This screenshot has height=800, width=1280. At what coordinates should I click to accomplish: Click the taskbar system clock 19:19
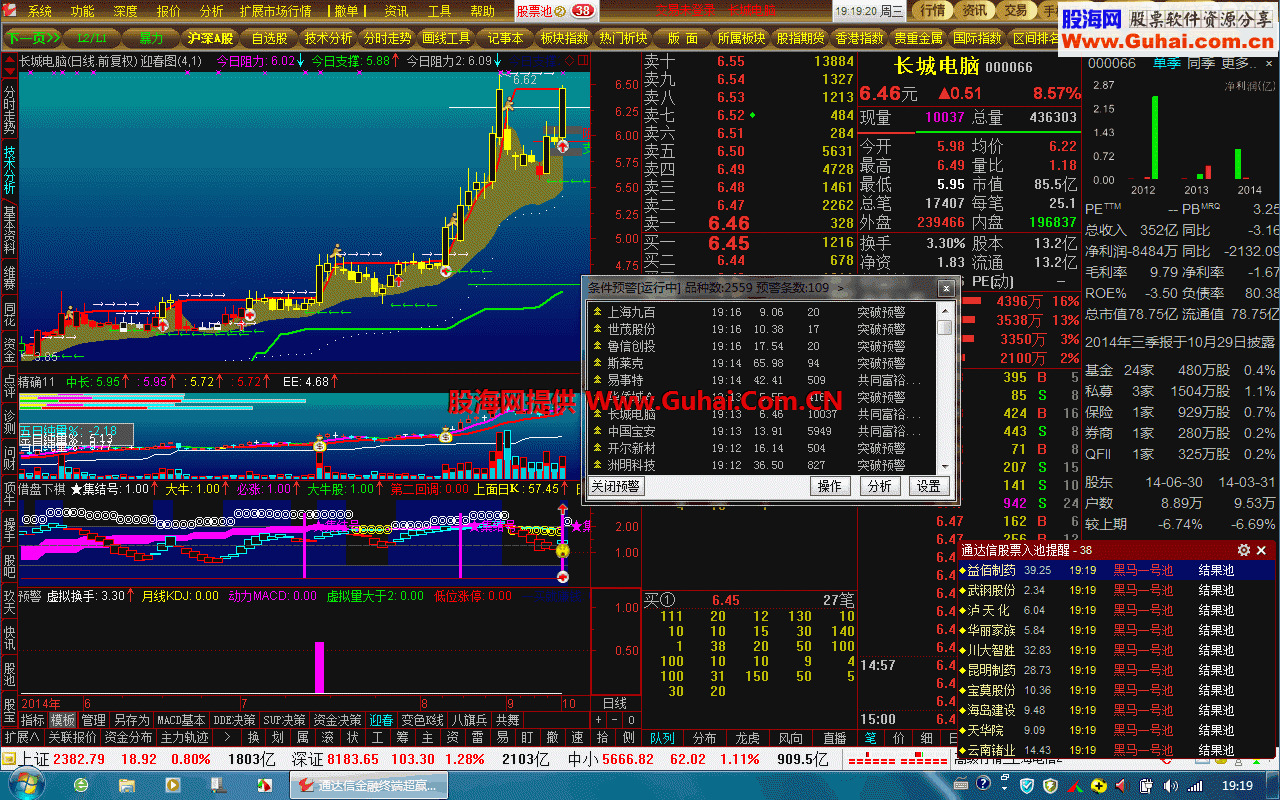click(1238, 786)
